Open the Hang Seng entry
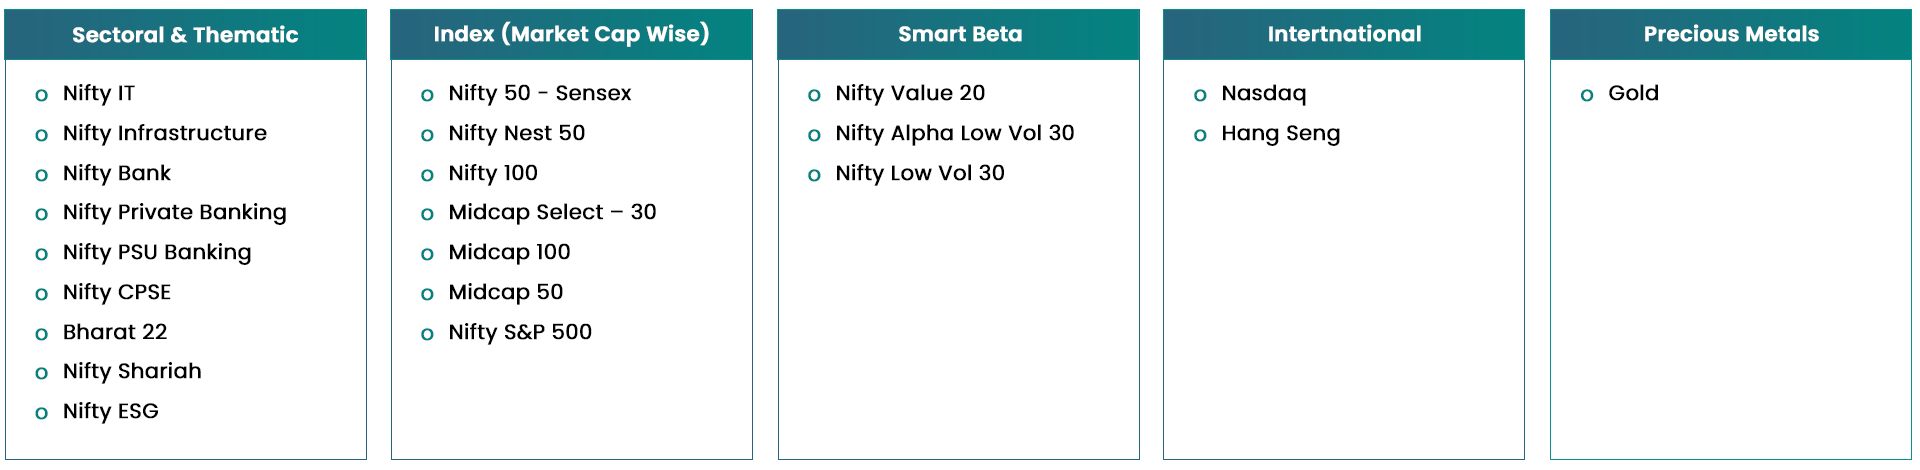This screenshot has height=470, width=1920. (1280, 133)
